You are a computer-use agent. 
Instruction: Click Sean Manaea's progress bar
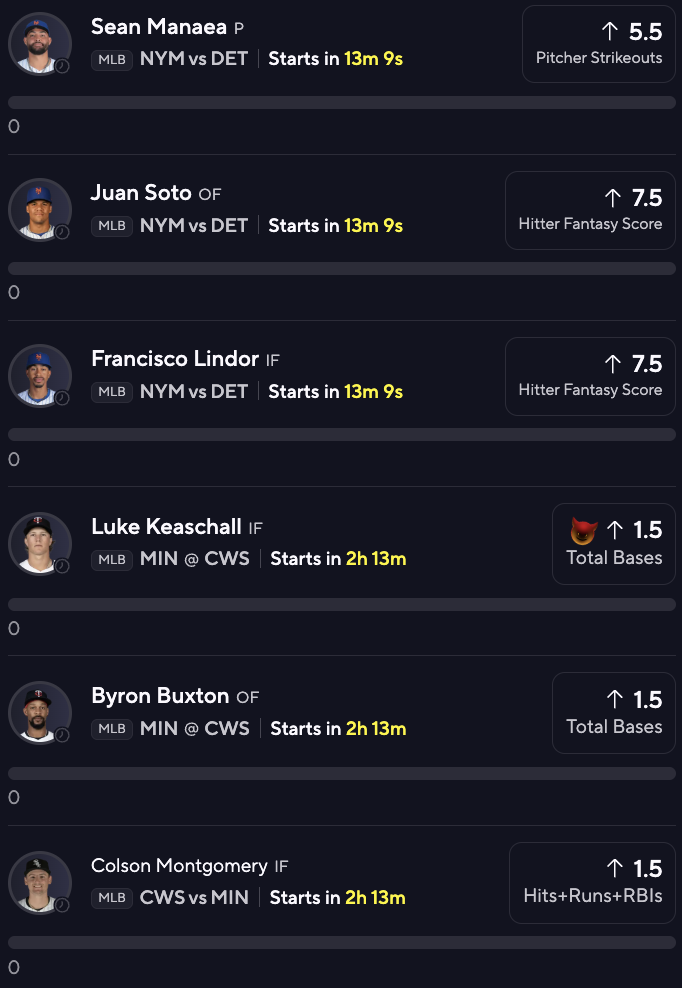pyautogui.click(x=342, y=103)
